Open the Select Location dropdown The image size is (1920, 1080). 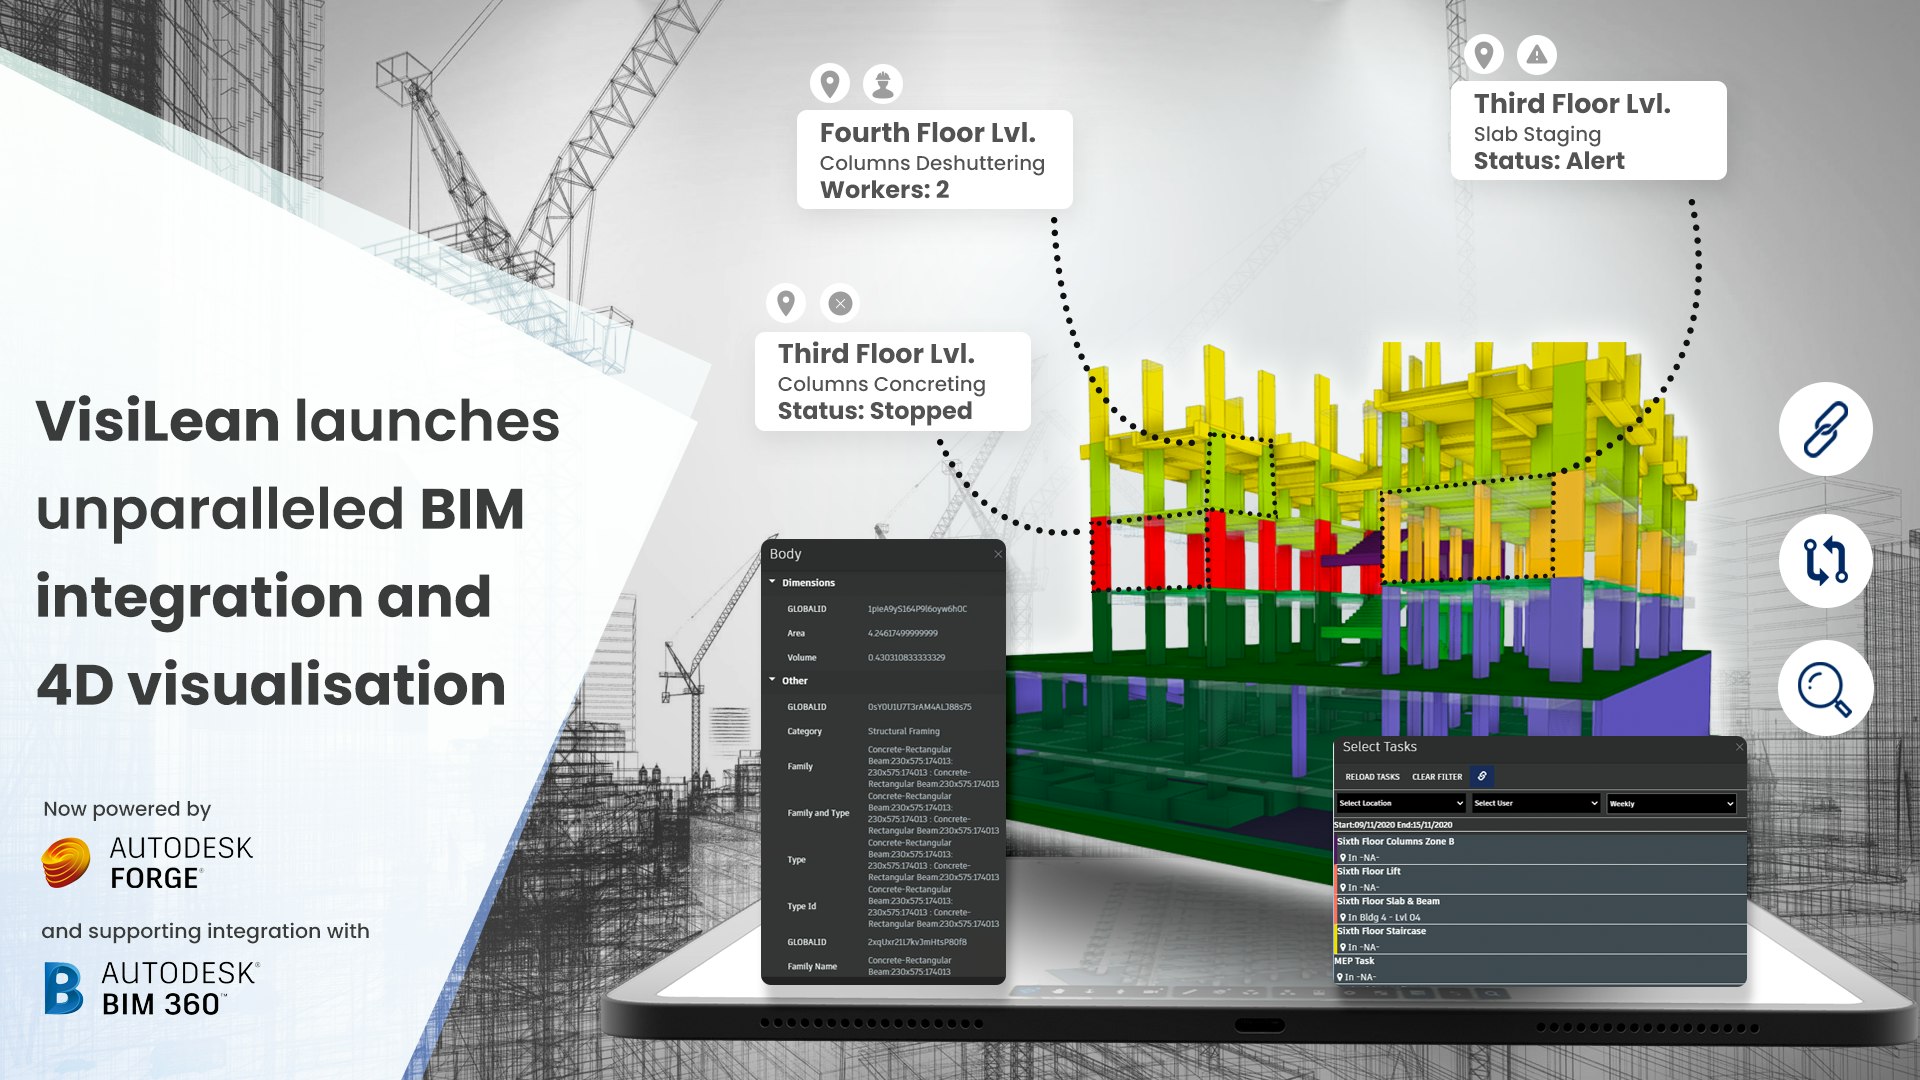(1400, 803)
